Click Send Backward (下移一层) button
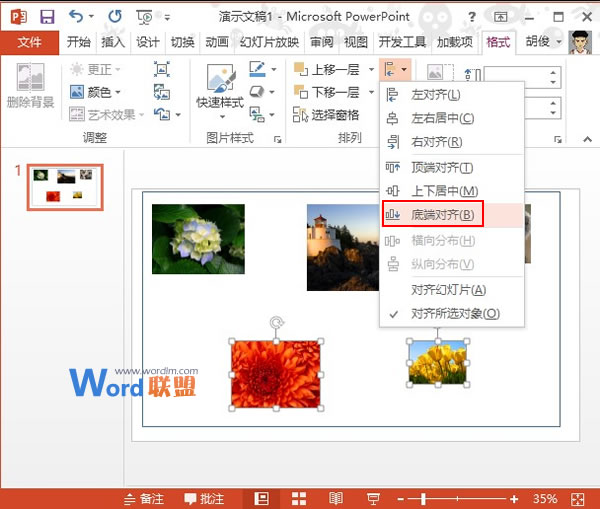600x509 pixels. click(x=327, y=92)
